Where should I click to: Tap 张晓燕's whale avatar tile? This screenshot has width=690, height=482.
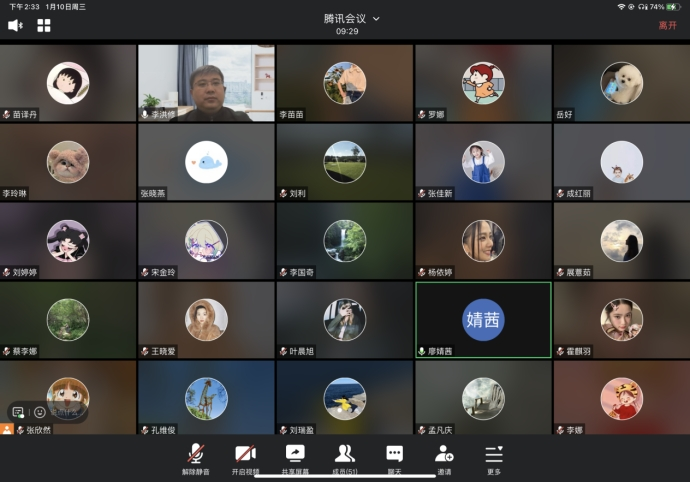click(206, 162)
